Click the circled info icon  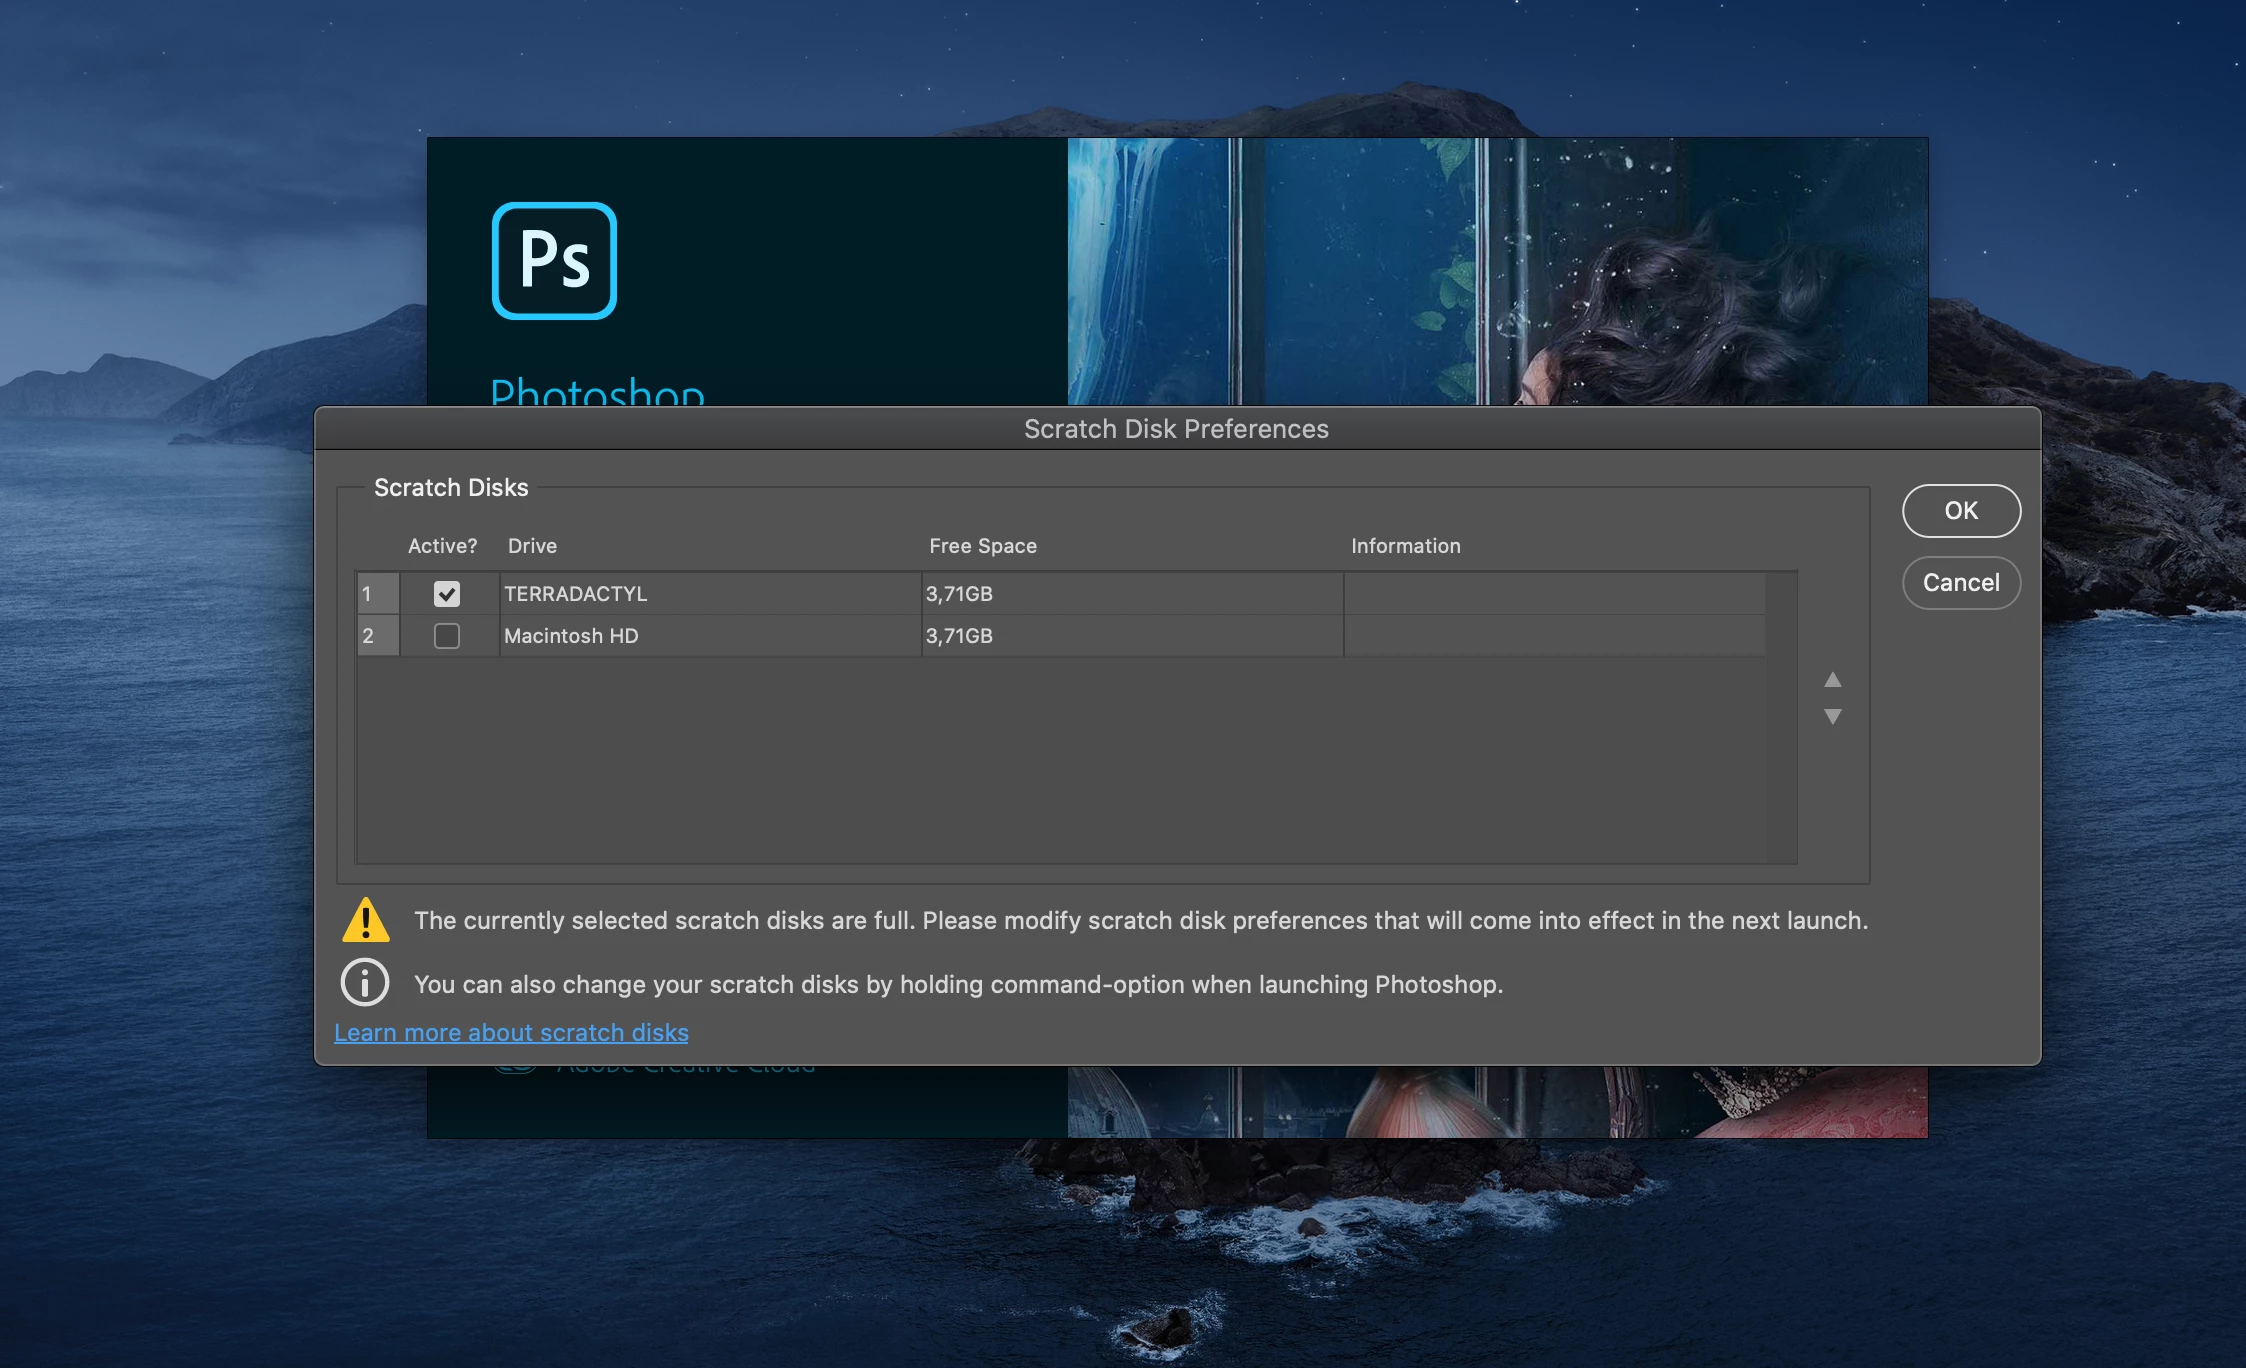tap(365, 983)
